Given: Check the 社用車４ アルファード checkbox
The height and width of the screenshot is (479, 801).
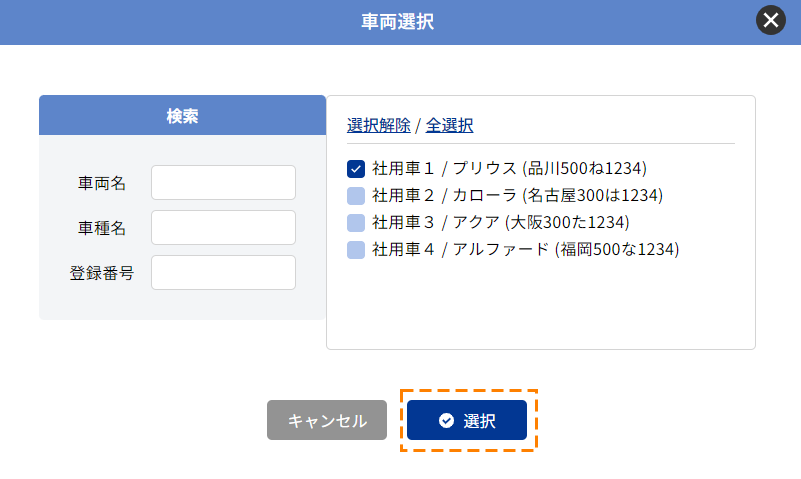Looking at the screenshot, I should (356, 250).
